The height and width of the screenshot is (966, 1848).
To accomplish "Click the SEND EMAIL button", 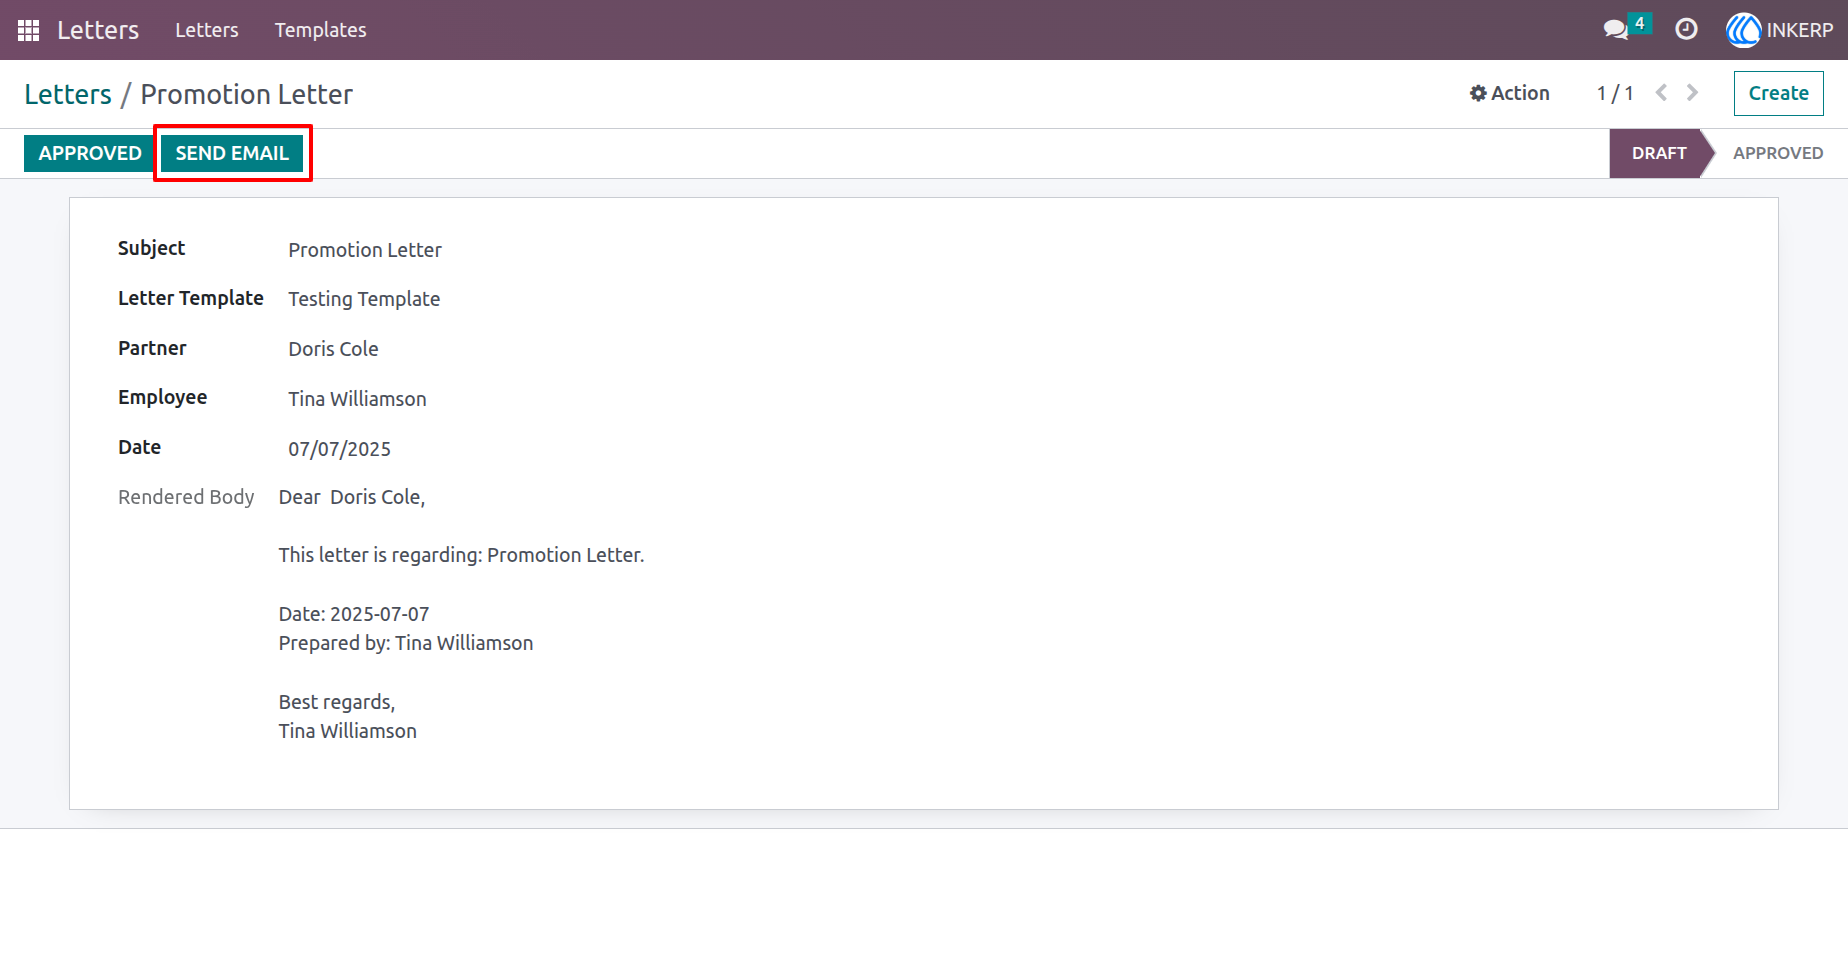I will pos(232,153).
